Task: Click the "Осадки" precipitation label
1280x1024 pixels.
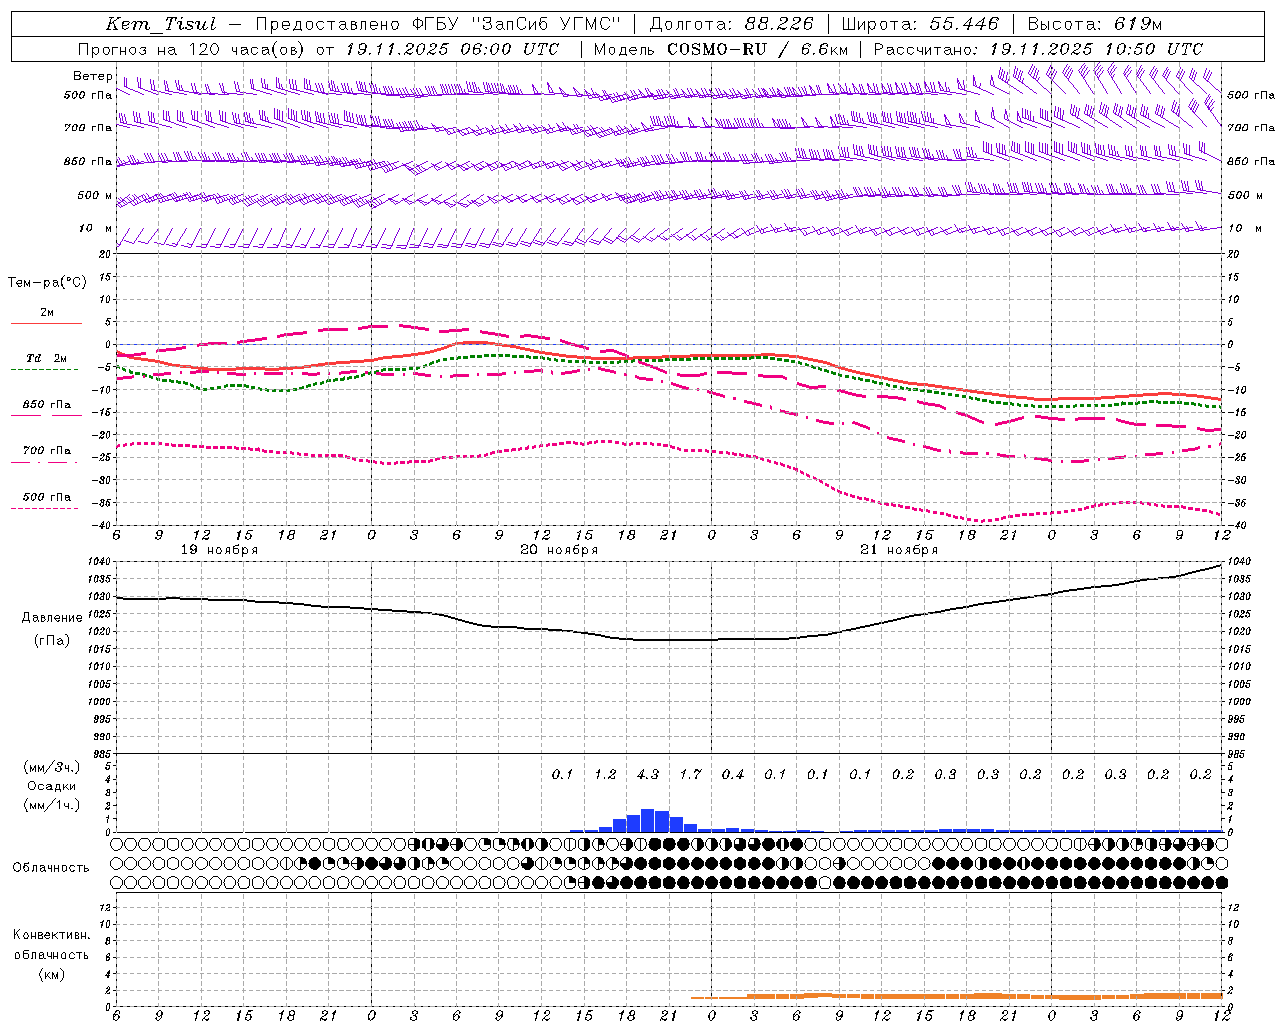Action: click(51, 786)
